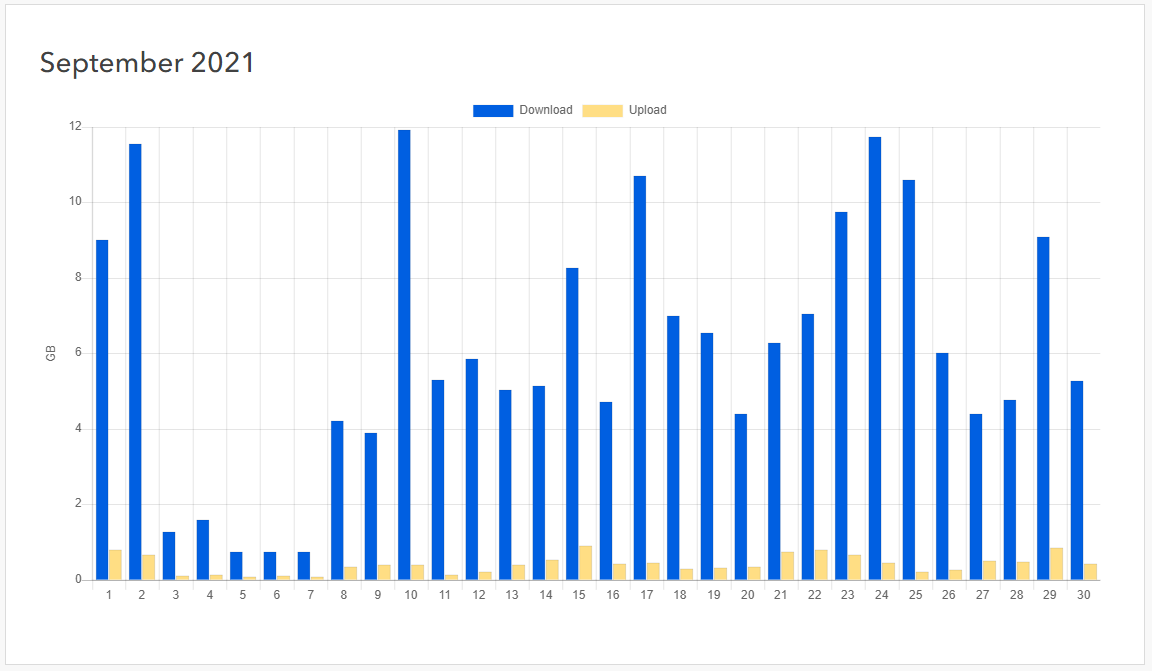Screen dimensions: 1152x671
Task: Click the x-axis label 27
Action: (x=982, y=595)
